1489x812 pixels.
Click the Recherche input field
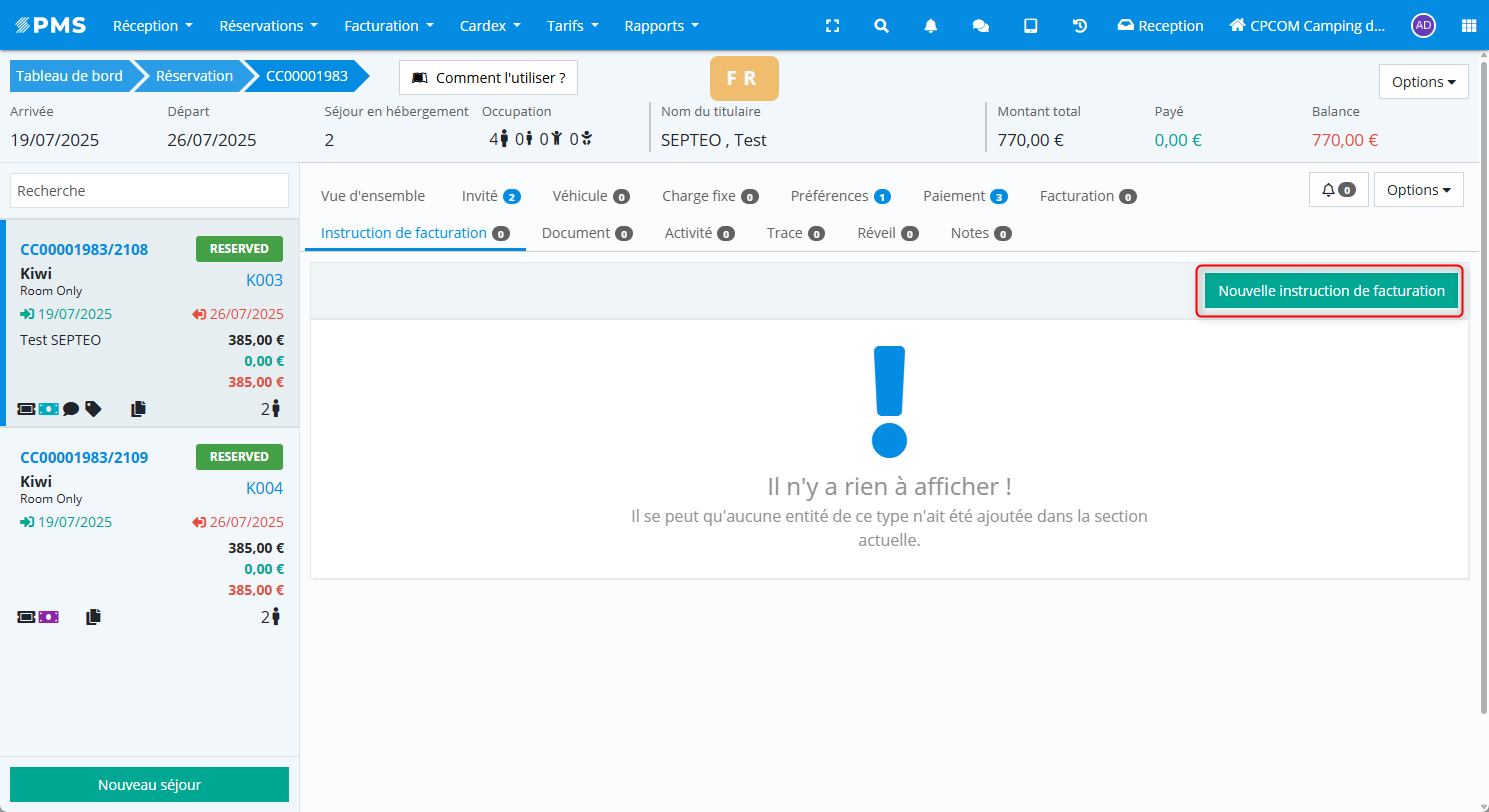(x=149, y=190)
